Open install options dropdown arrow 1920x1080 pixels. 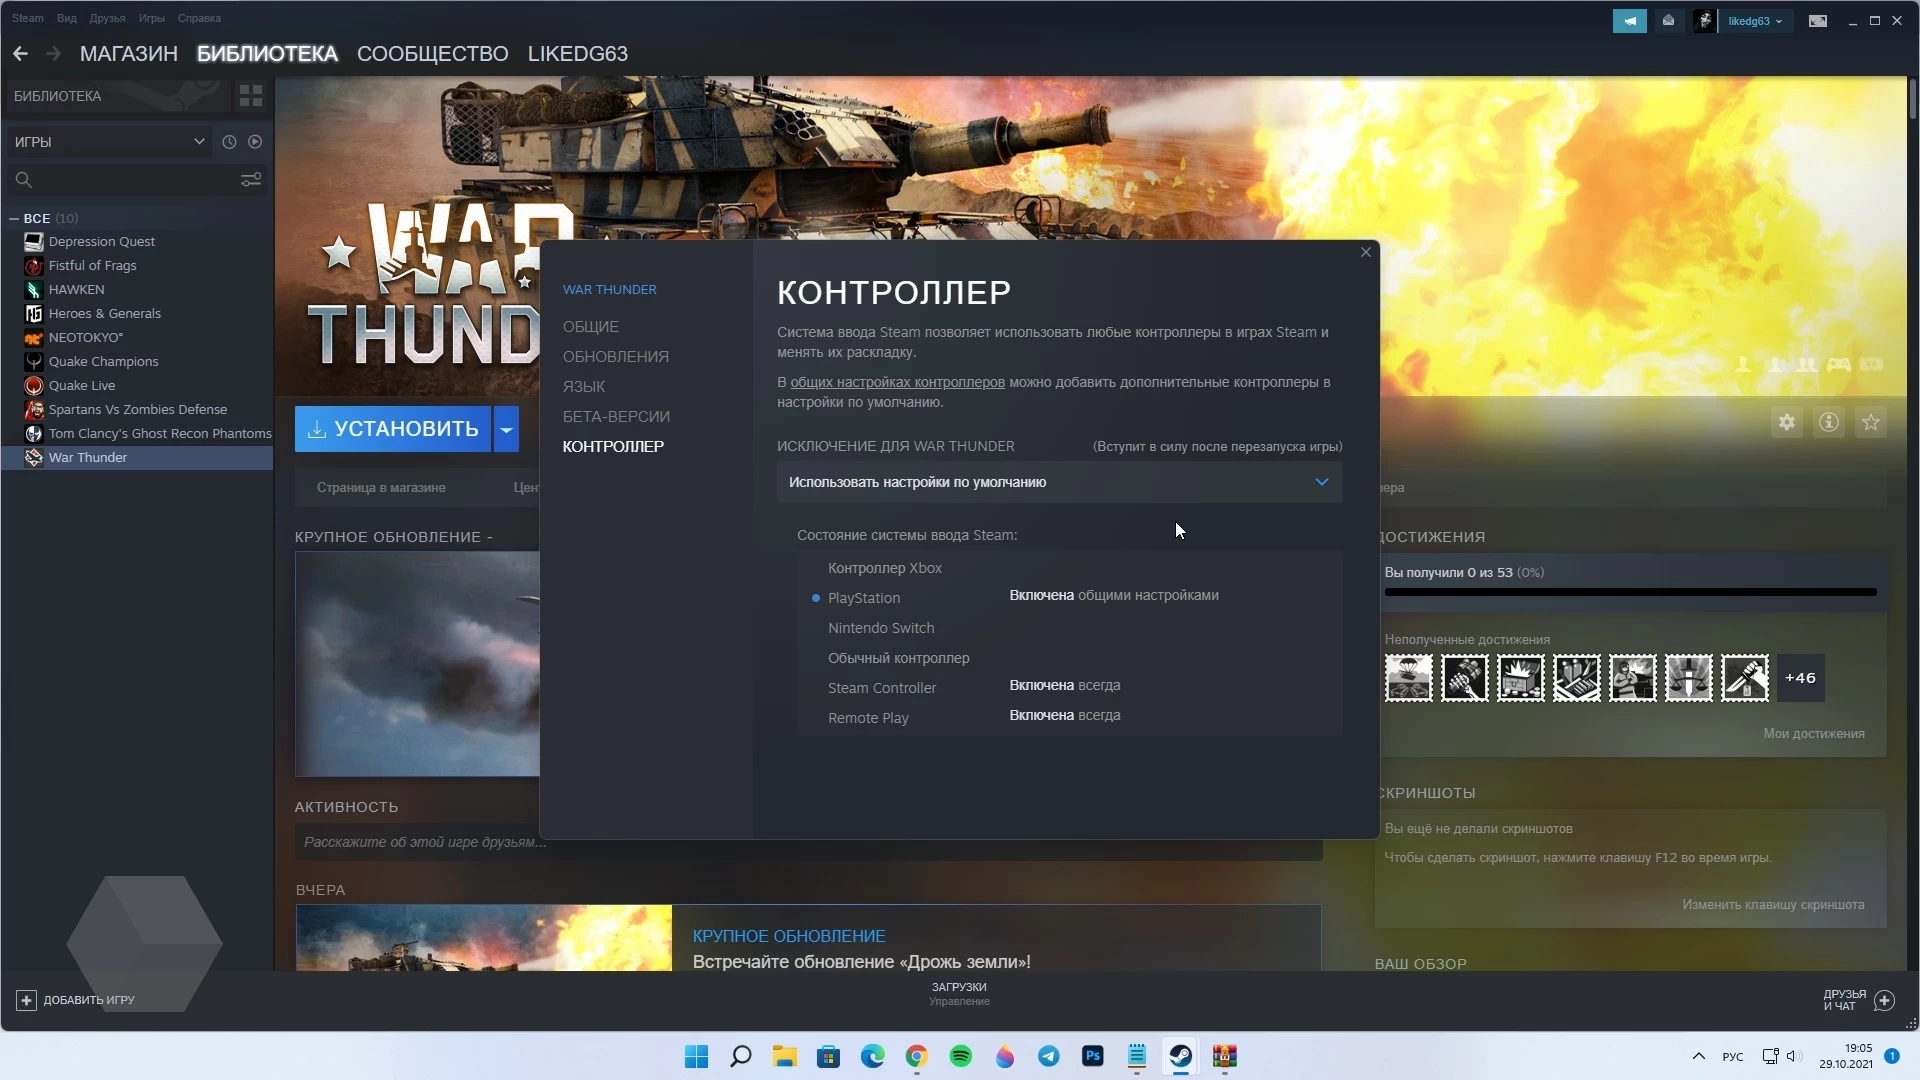coord(507,429)
